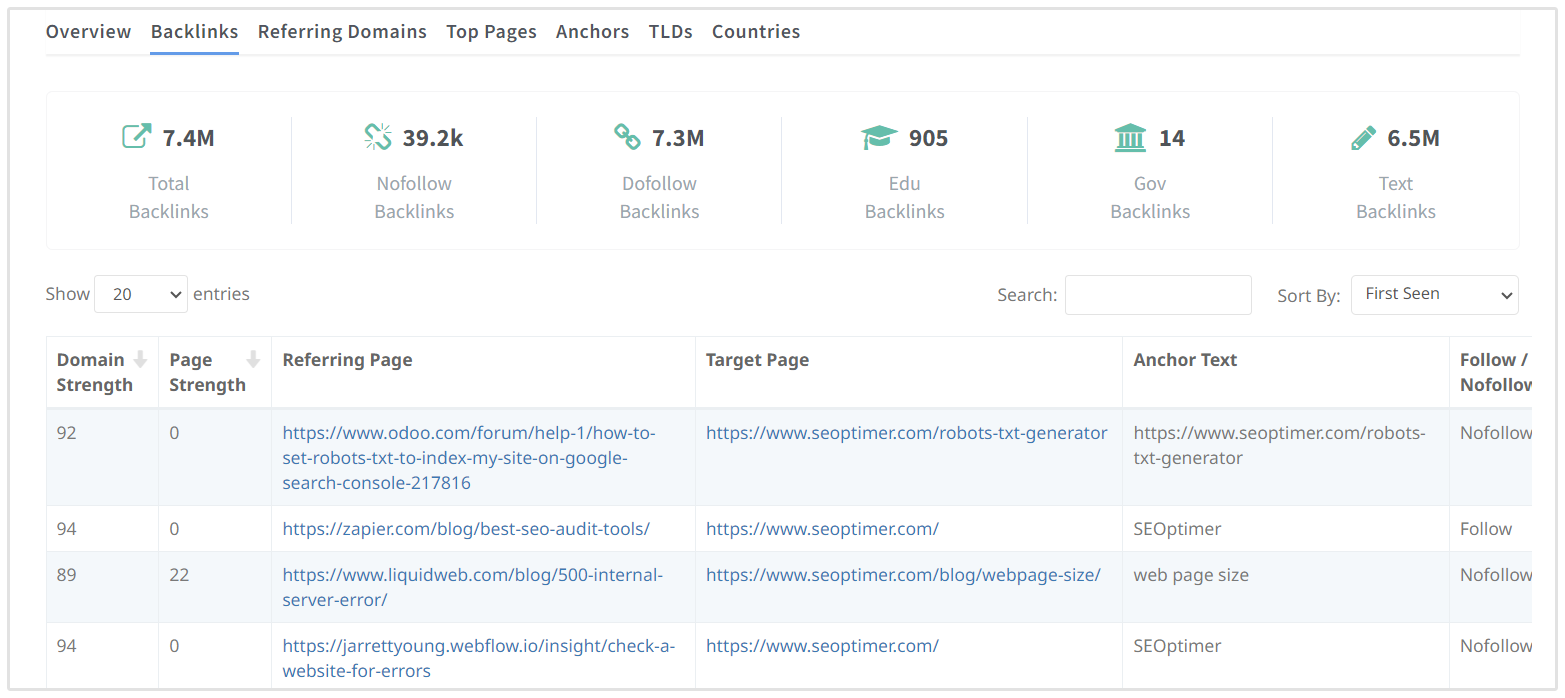Follow the seoptimer.com/blog/webpage-size target link

click(x=903, y=575)
